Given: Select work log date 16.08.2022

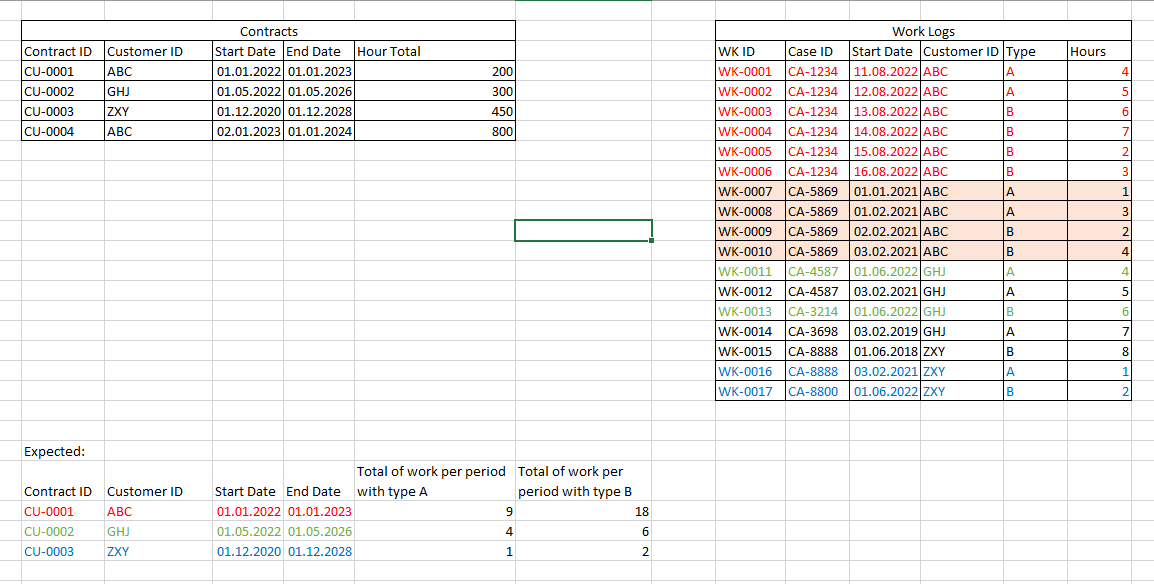Looking at the screenshot, I should [x=885, y=171].
